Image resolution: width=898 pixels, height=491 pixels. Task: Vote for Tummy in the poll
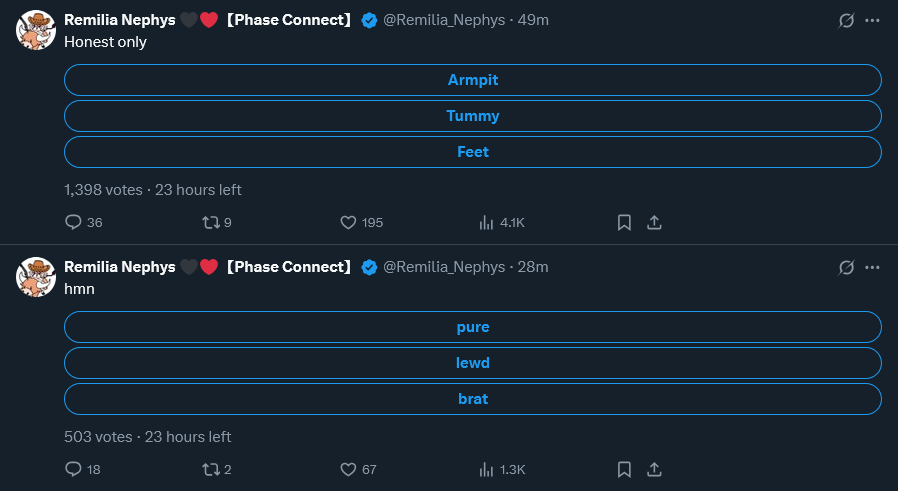pos(472,116)
